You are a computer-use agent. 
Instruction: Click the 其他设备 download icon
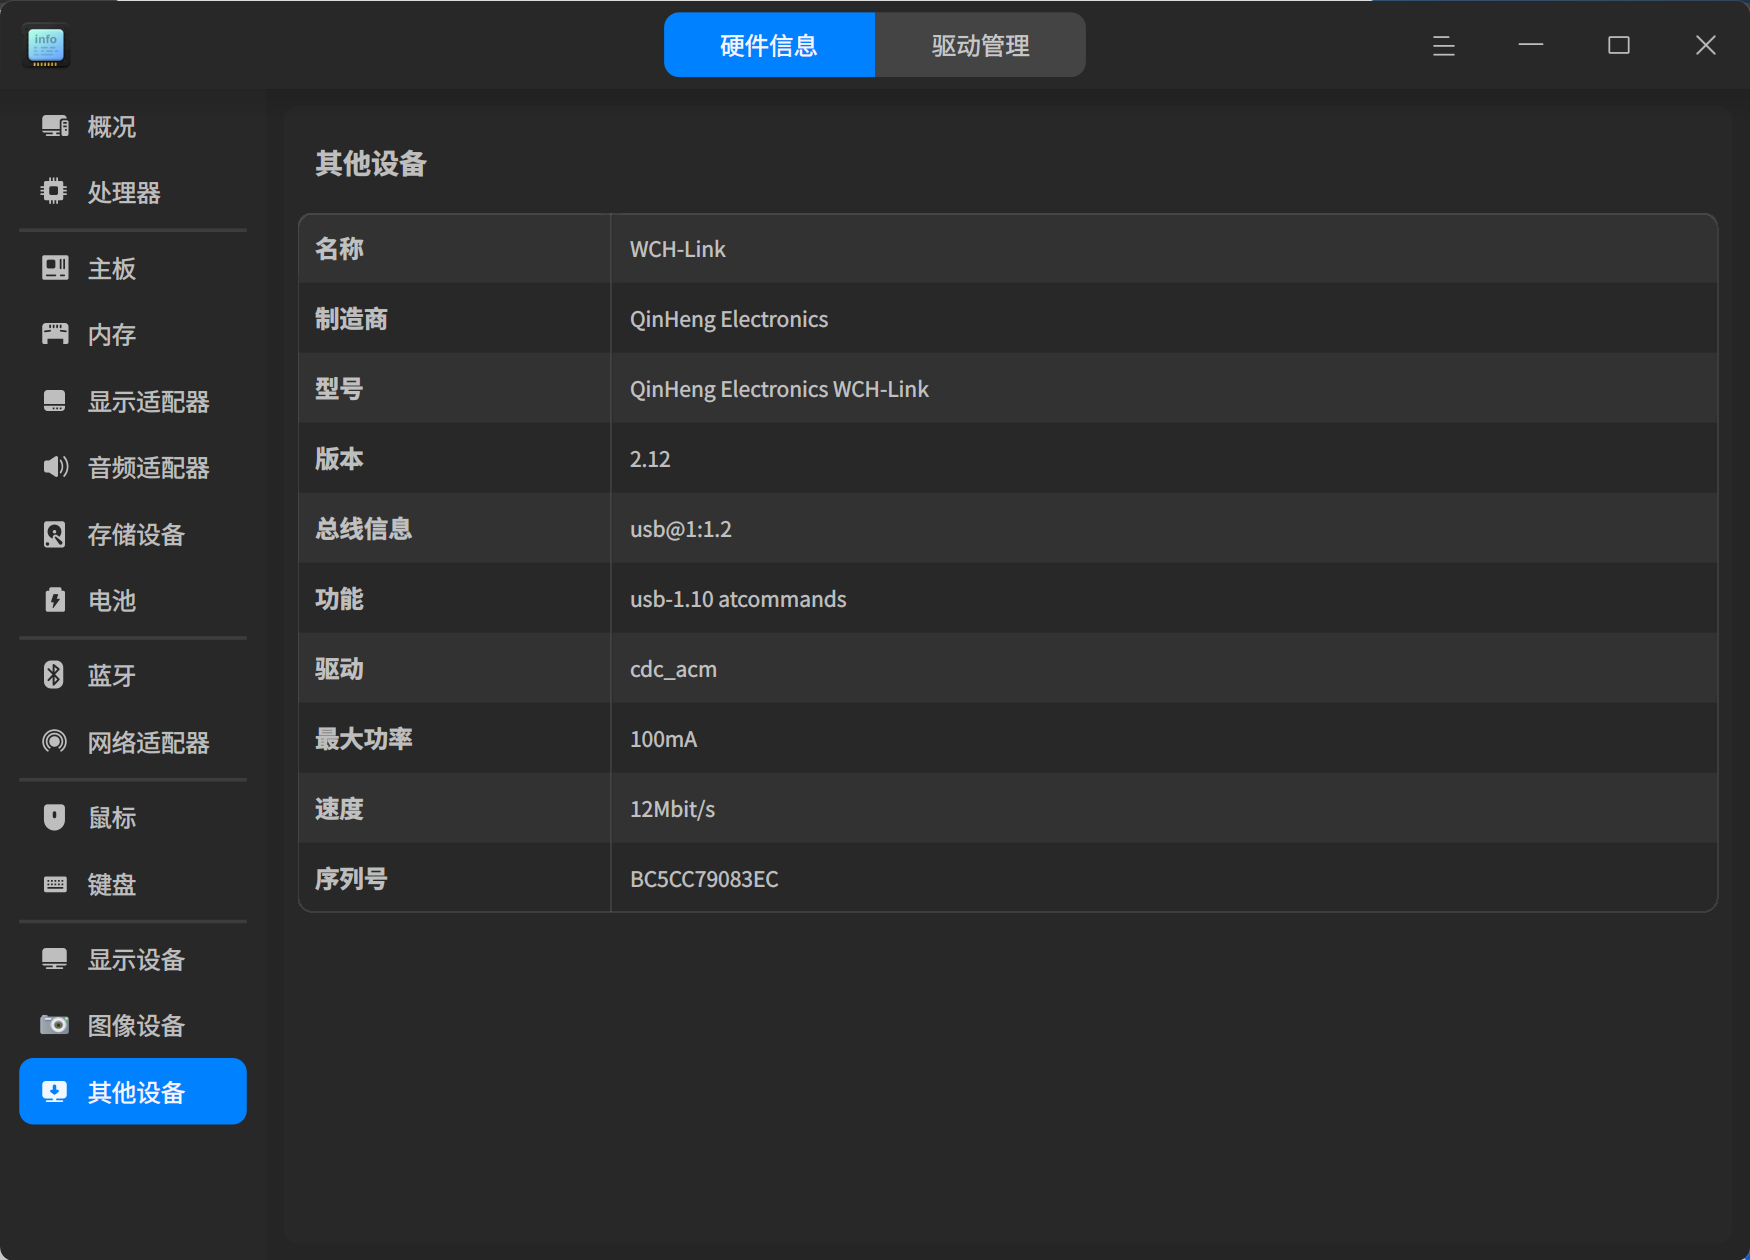(55, 1091)
